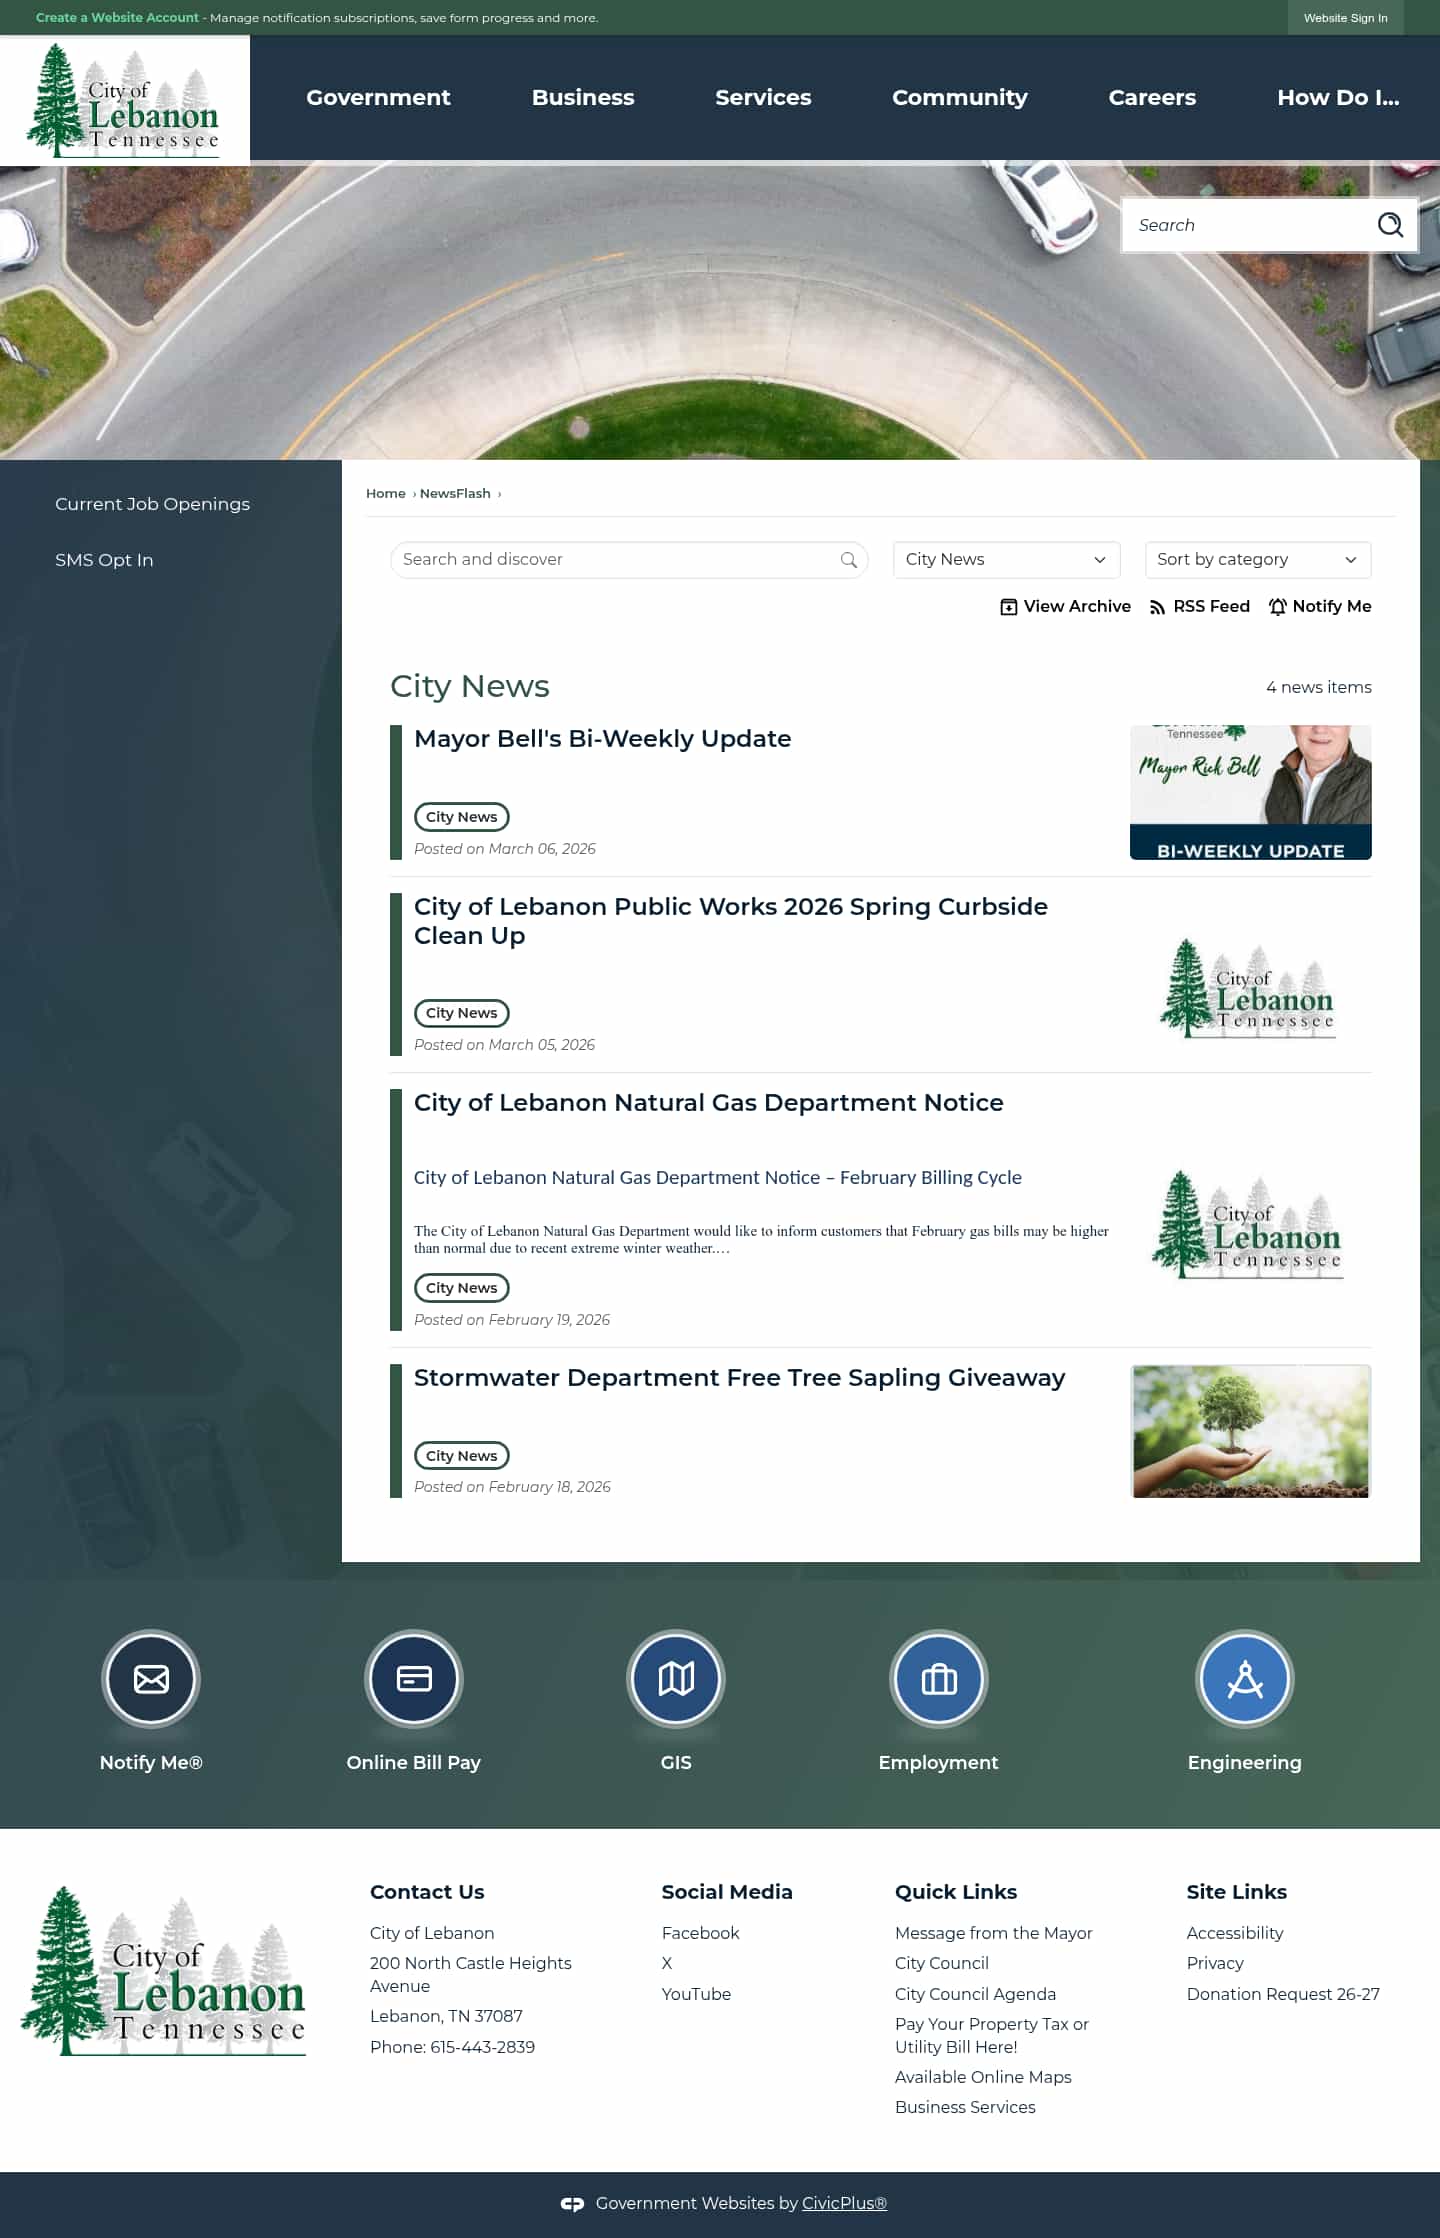Click City of Lebanon header logo
This screenshot has height=2238, width=1440.
tap(124, 100)
